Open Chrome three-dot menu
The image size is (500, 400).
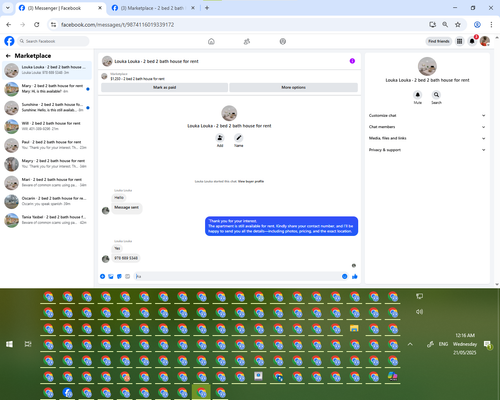tap(491, 25)
